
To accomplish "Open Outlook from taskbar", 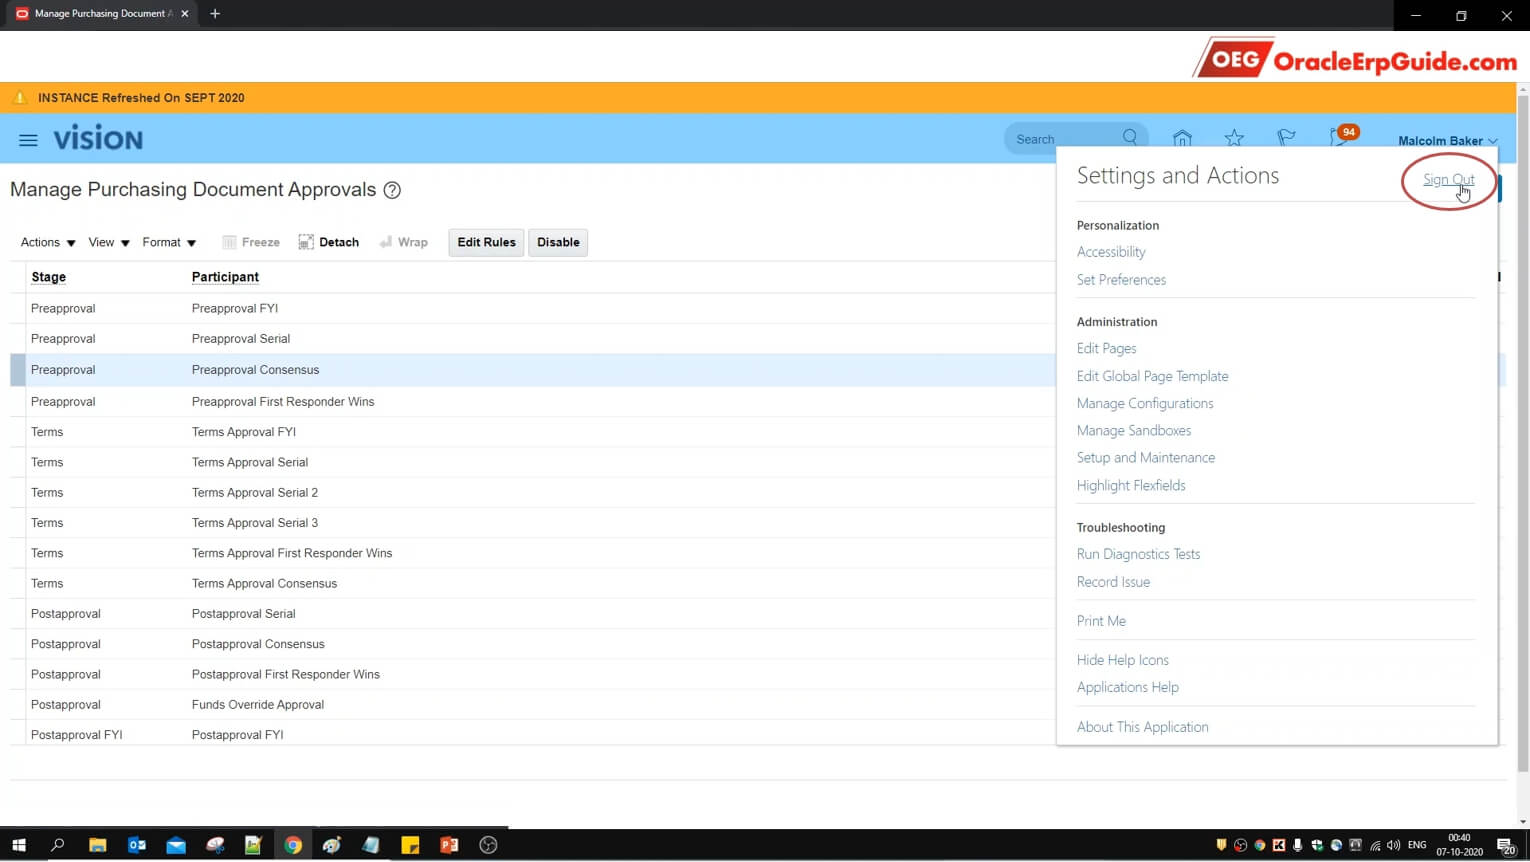I will pyautogui.click(x=137, y=845).
